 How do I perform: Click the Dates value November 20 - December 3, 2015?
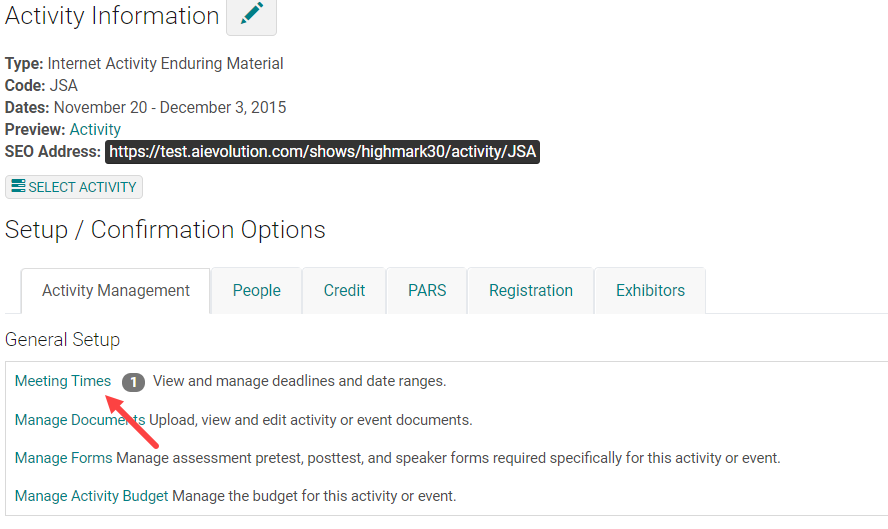tap(170, 108)
